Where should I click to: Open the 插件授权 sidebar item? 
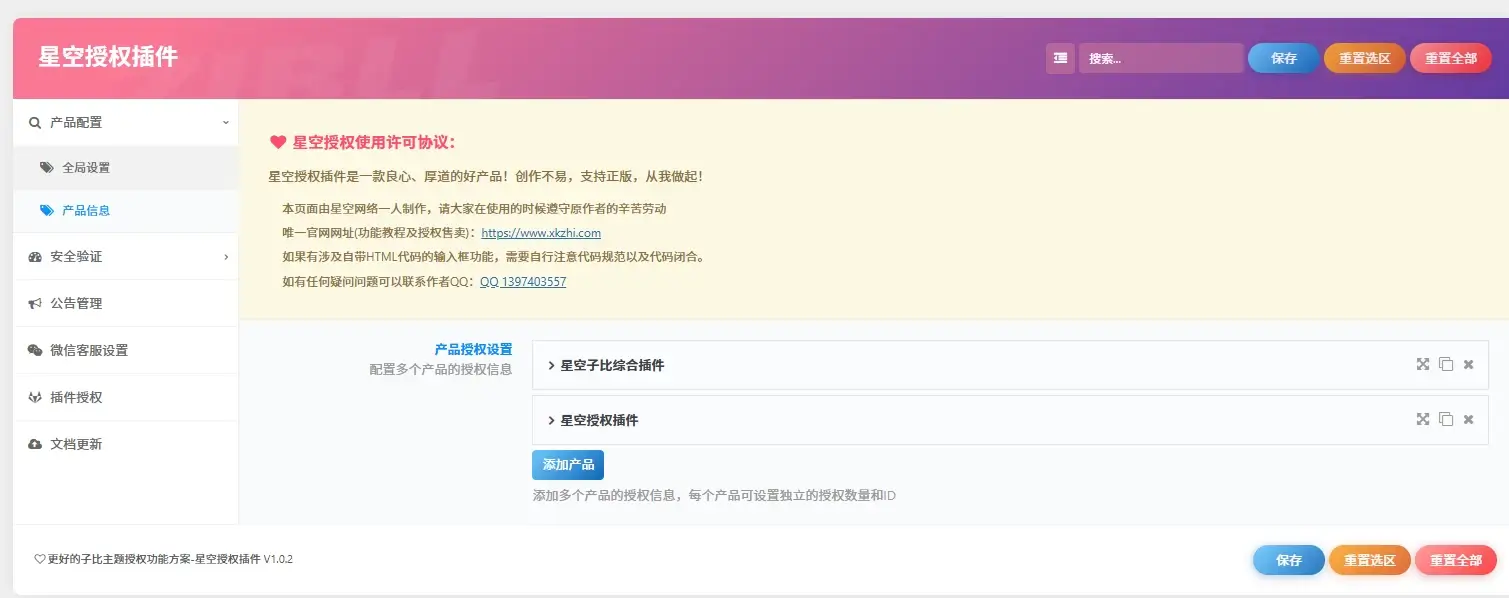77,397
